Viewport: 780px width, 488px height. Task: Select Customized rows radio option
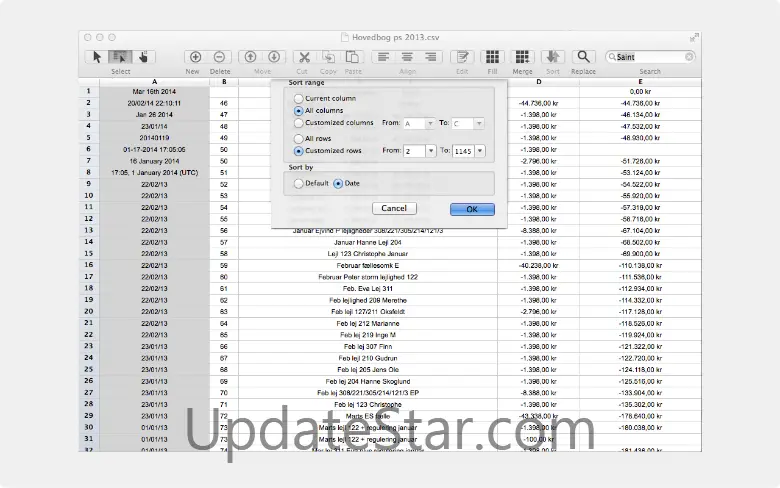tap(298, 151)
